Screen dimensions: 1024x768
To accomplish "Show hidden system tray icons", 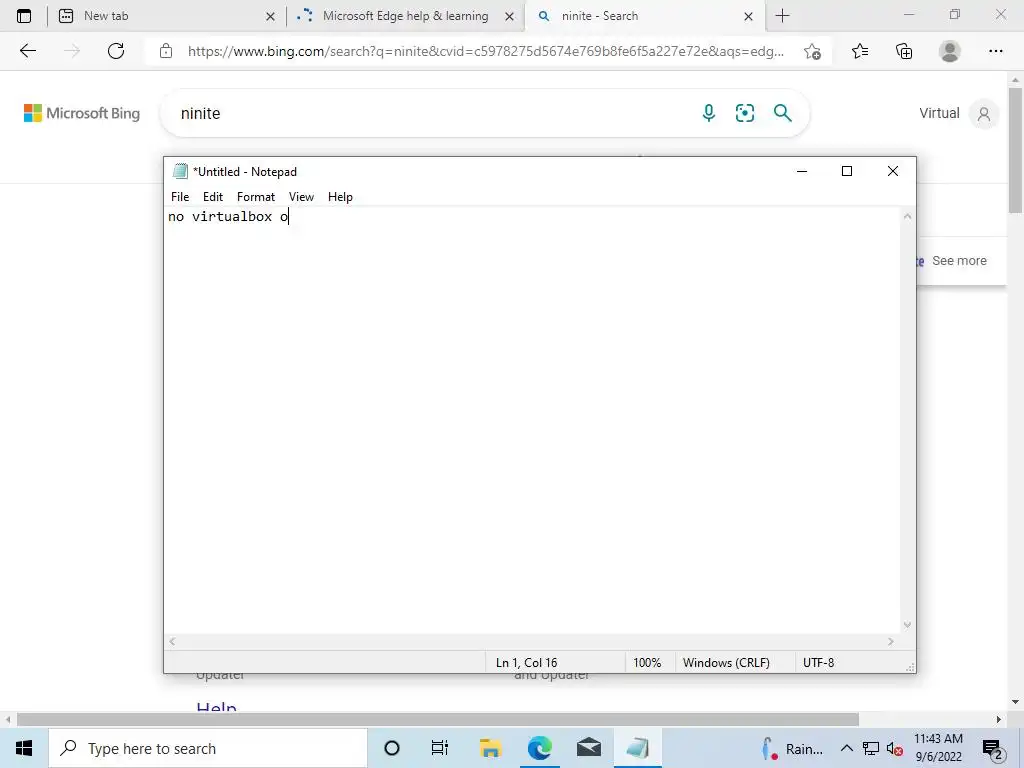I will pos(846,748).
